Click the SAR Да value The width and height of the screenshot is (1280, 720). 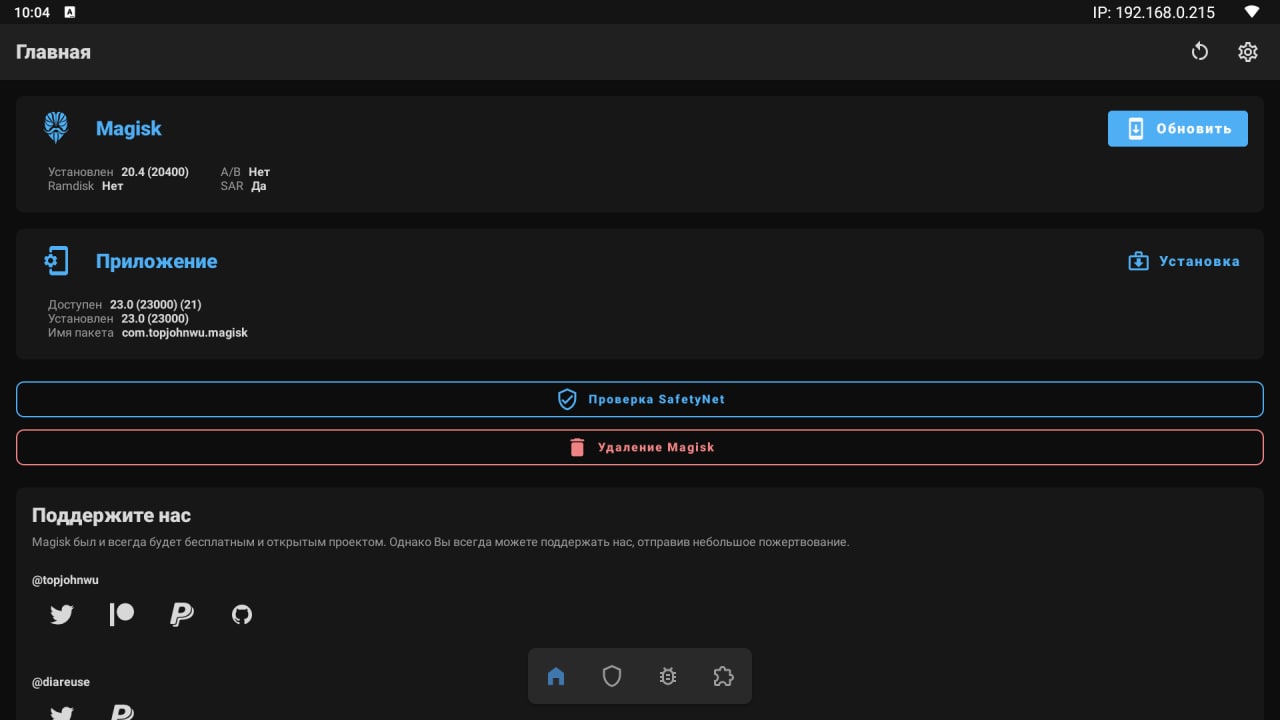(x=259, y=186)
